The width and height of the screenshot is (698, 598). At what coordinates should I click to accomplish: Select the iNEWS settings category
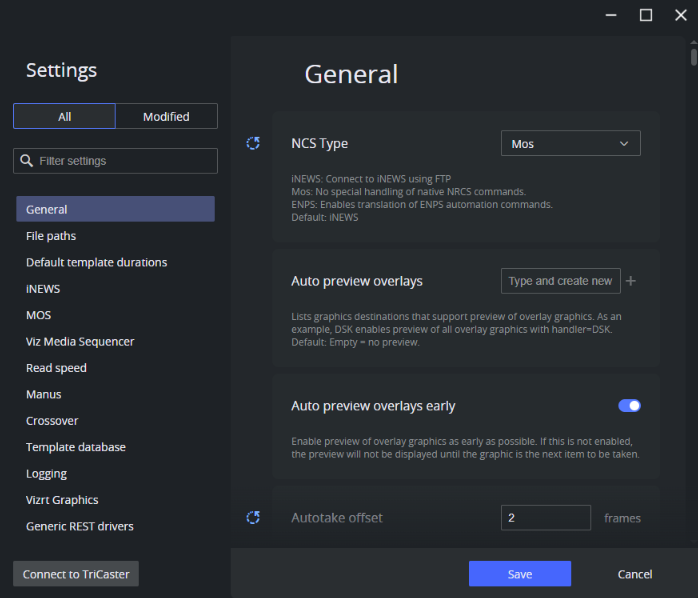(x=43, y=289)
